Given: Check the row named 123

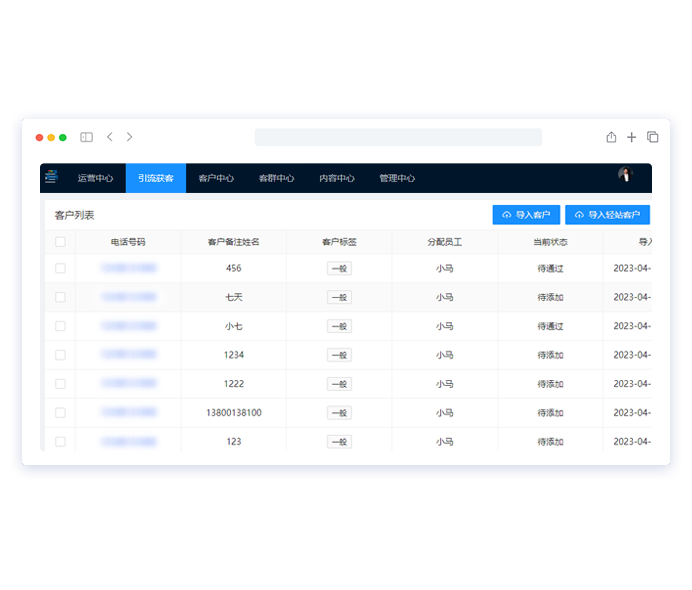Looking at the screenshot, I should [60, 442].
